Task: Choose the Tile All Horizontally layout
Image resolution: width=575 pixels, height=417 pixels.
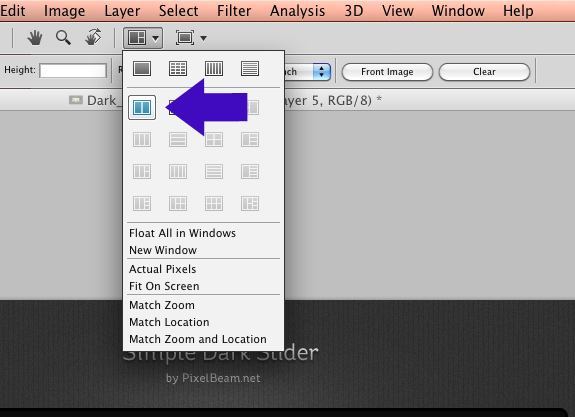Action: (x=250, y=69)
